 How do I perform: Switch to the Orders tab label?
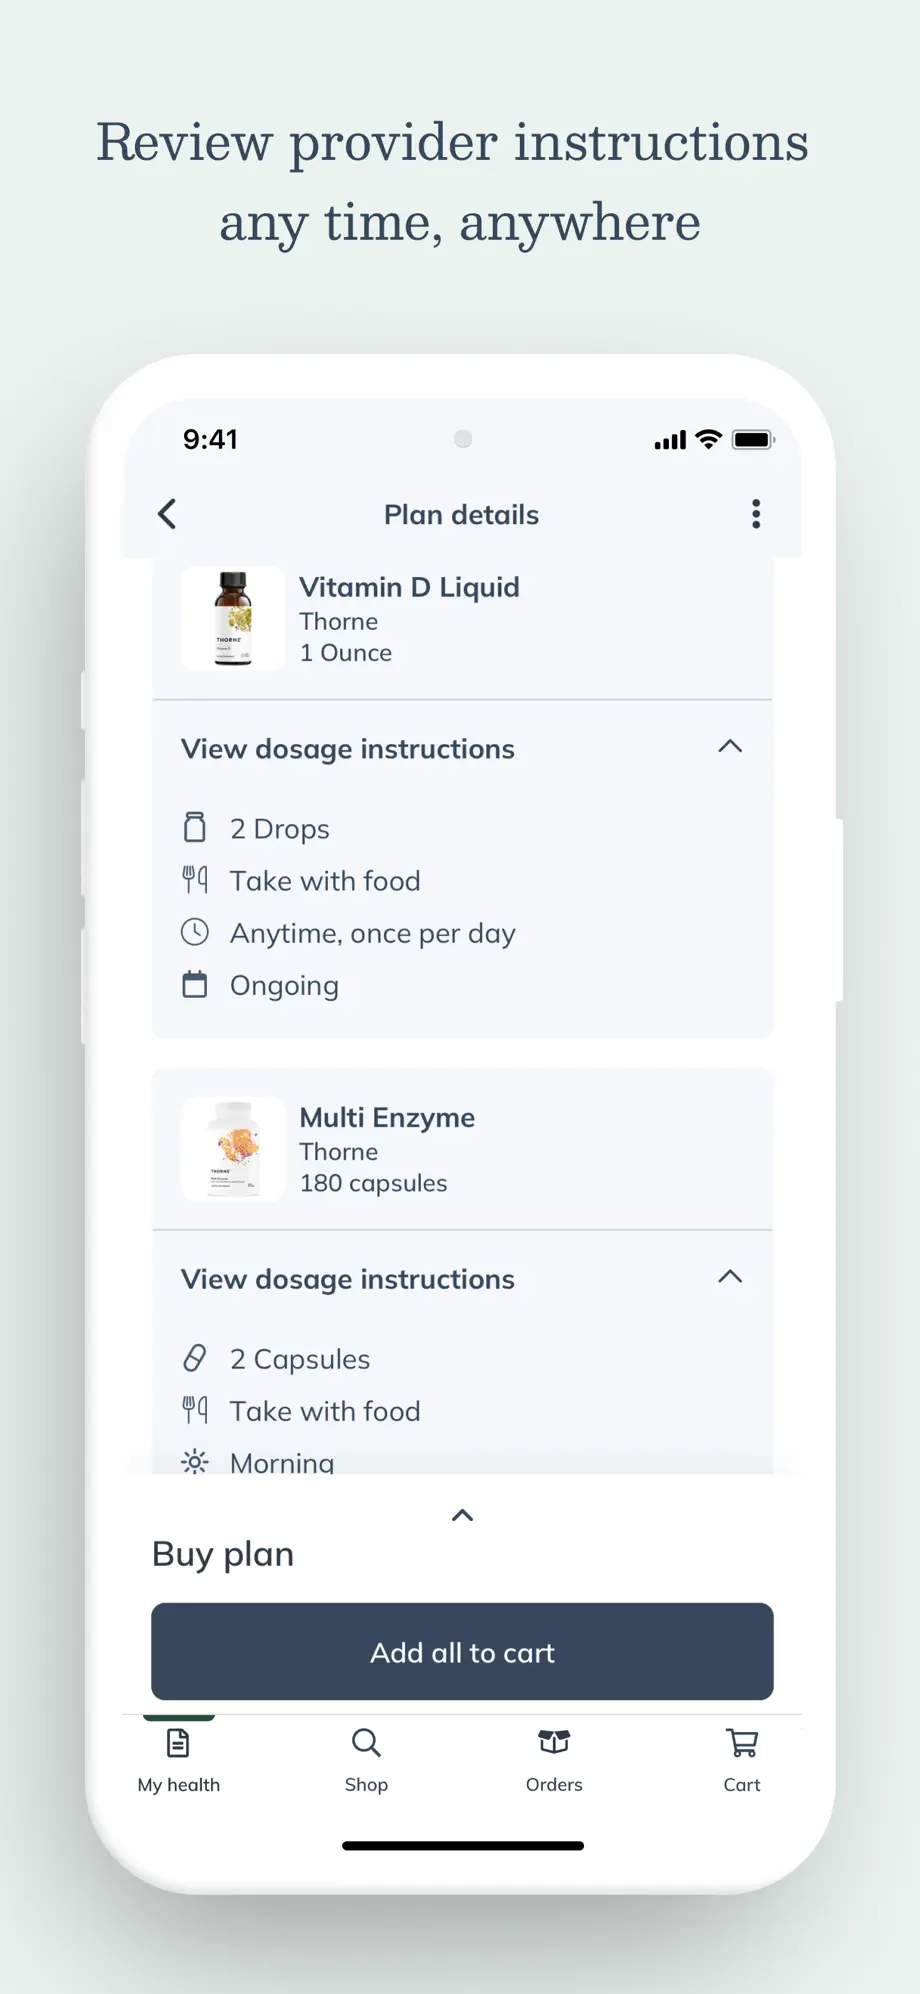(554, 1785)
